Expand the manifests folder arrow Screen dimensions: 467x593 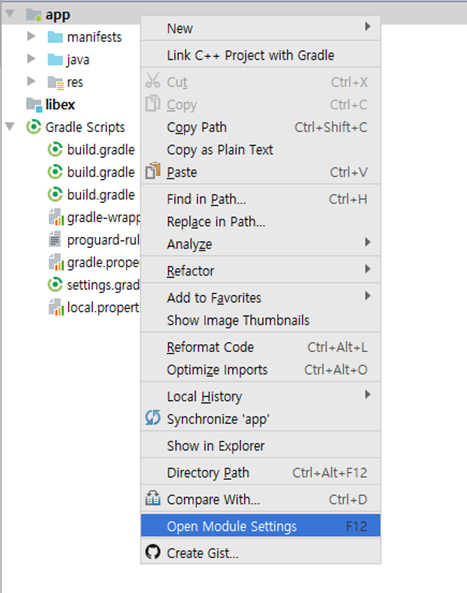[31, 36]
